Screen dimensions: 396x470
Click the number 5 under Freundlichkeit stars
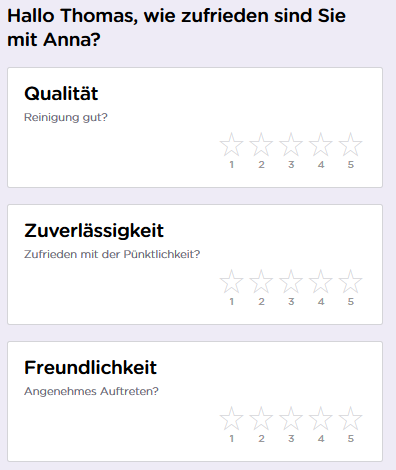351,439
